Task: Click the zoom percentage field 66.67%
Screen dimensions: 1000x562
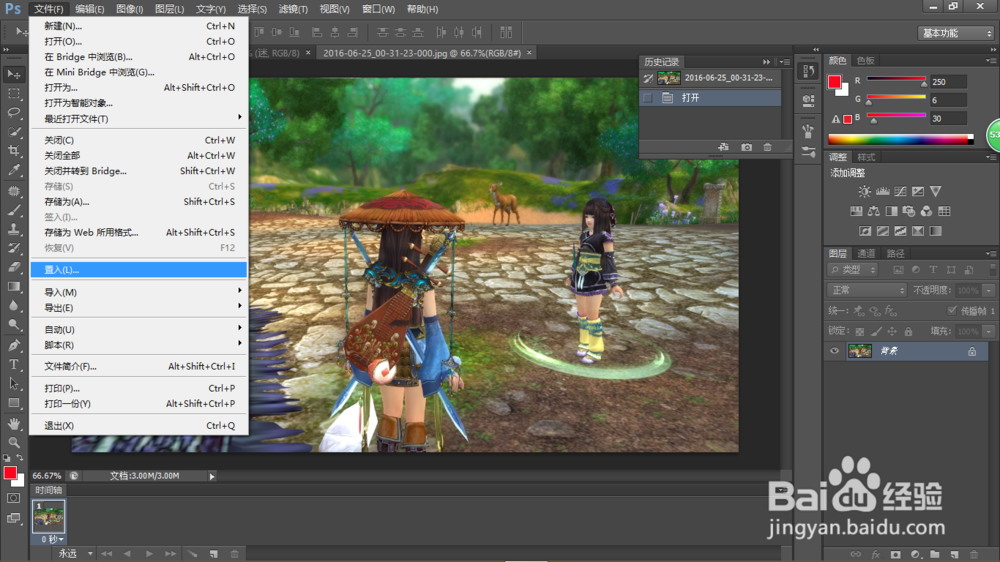Action: [47, 476]
